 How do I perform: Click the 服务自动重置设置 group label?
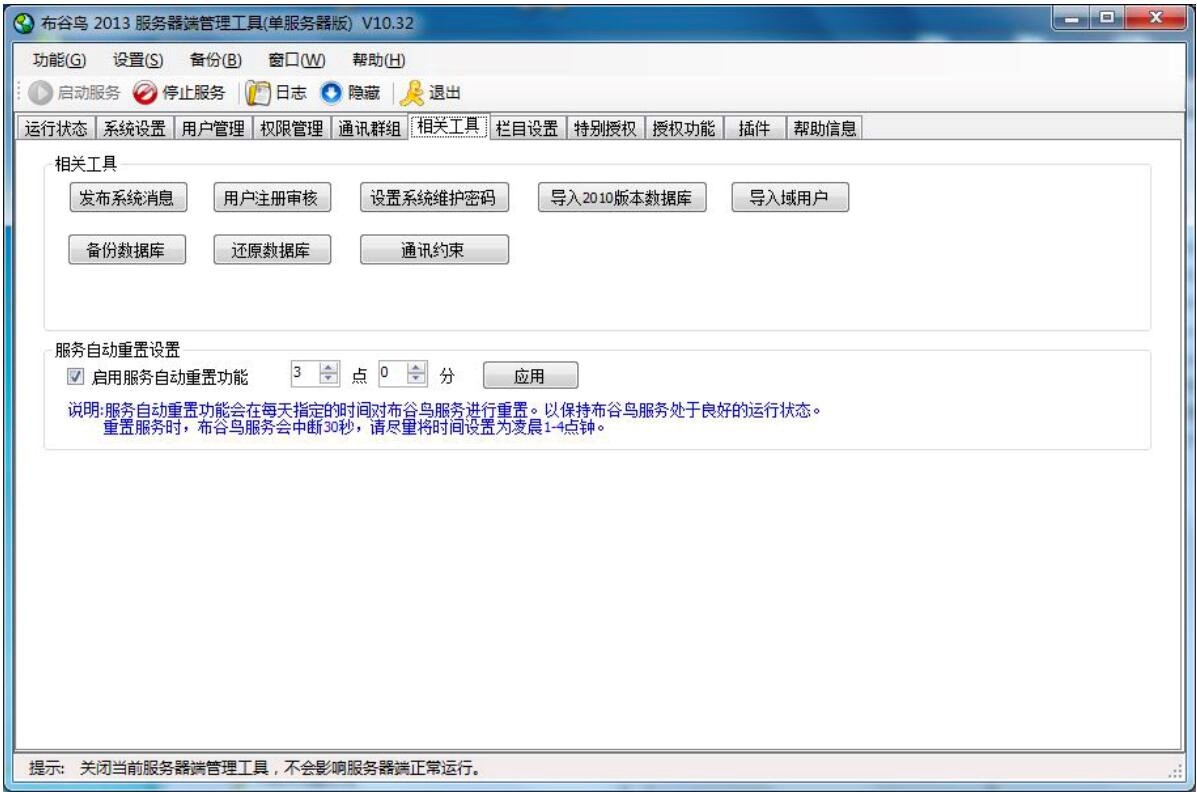click(x=117, y=351)
